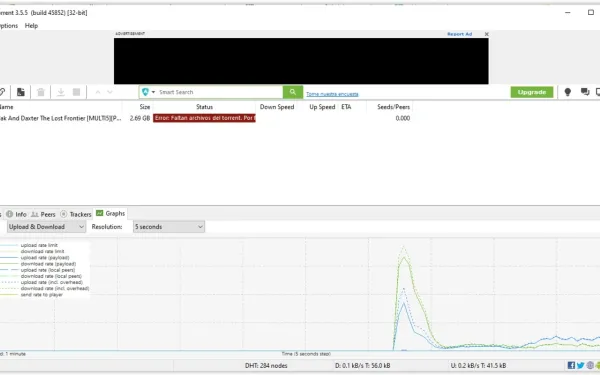Screen dimensions: 600x375
Task: Click the globe web icon in status bar
Action: pos(590,365)
